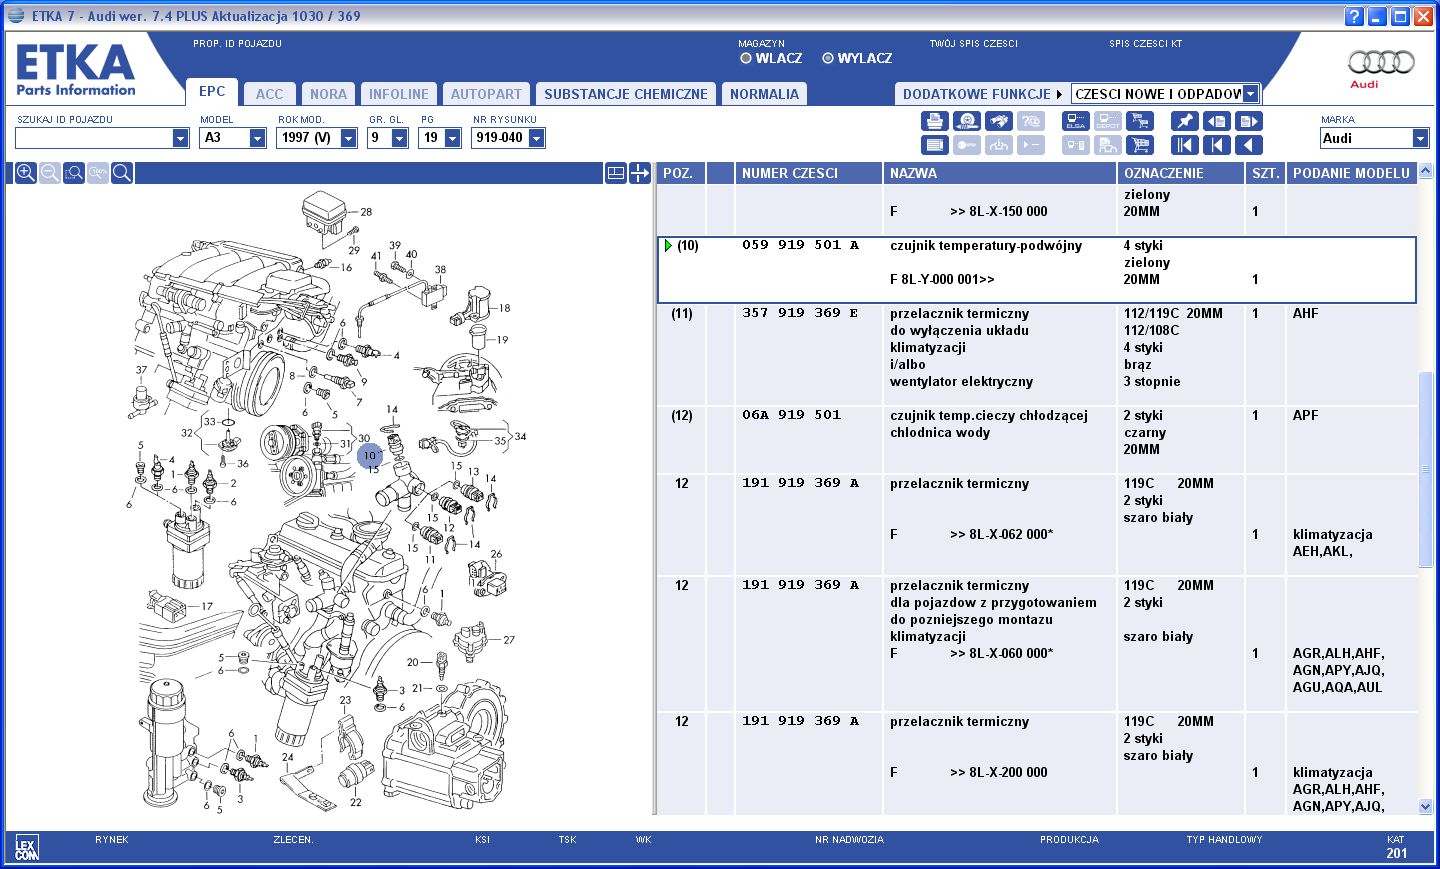The height and width of the screenshot is (869, 1440).
Task: Open the GR. GL. 9 dropdown
Action: click(x=399, y=138)
